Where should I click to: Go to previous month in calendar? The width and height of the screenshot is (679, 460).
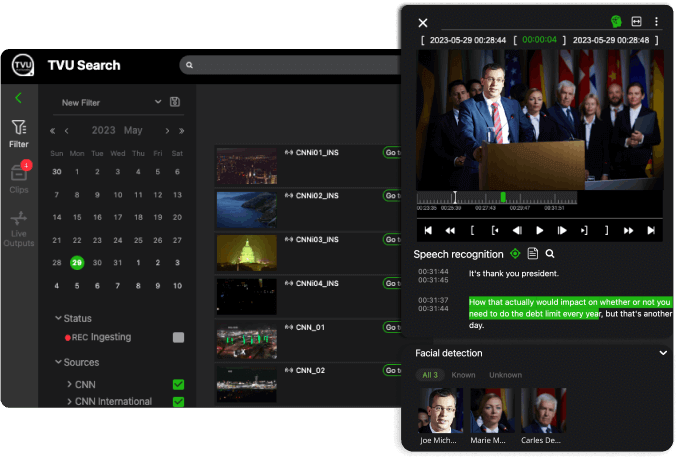(67, 131)
